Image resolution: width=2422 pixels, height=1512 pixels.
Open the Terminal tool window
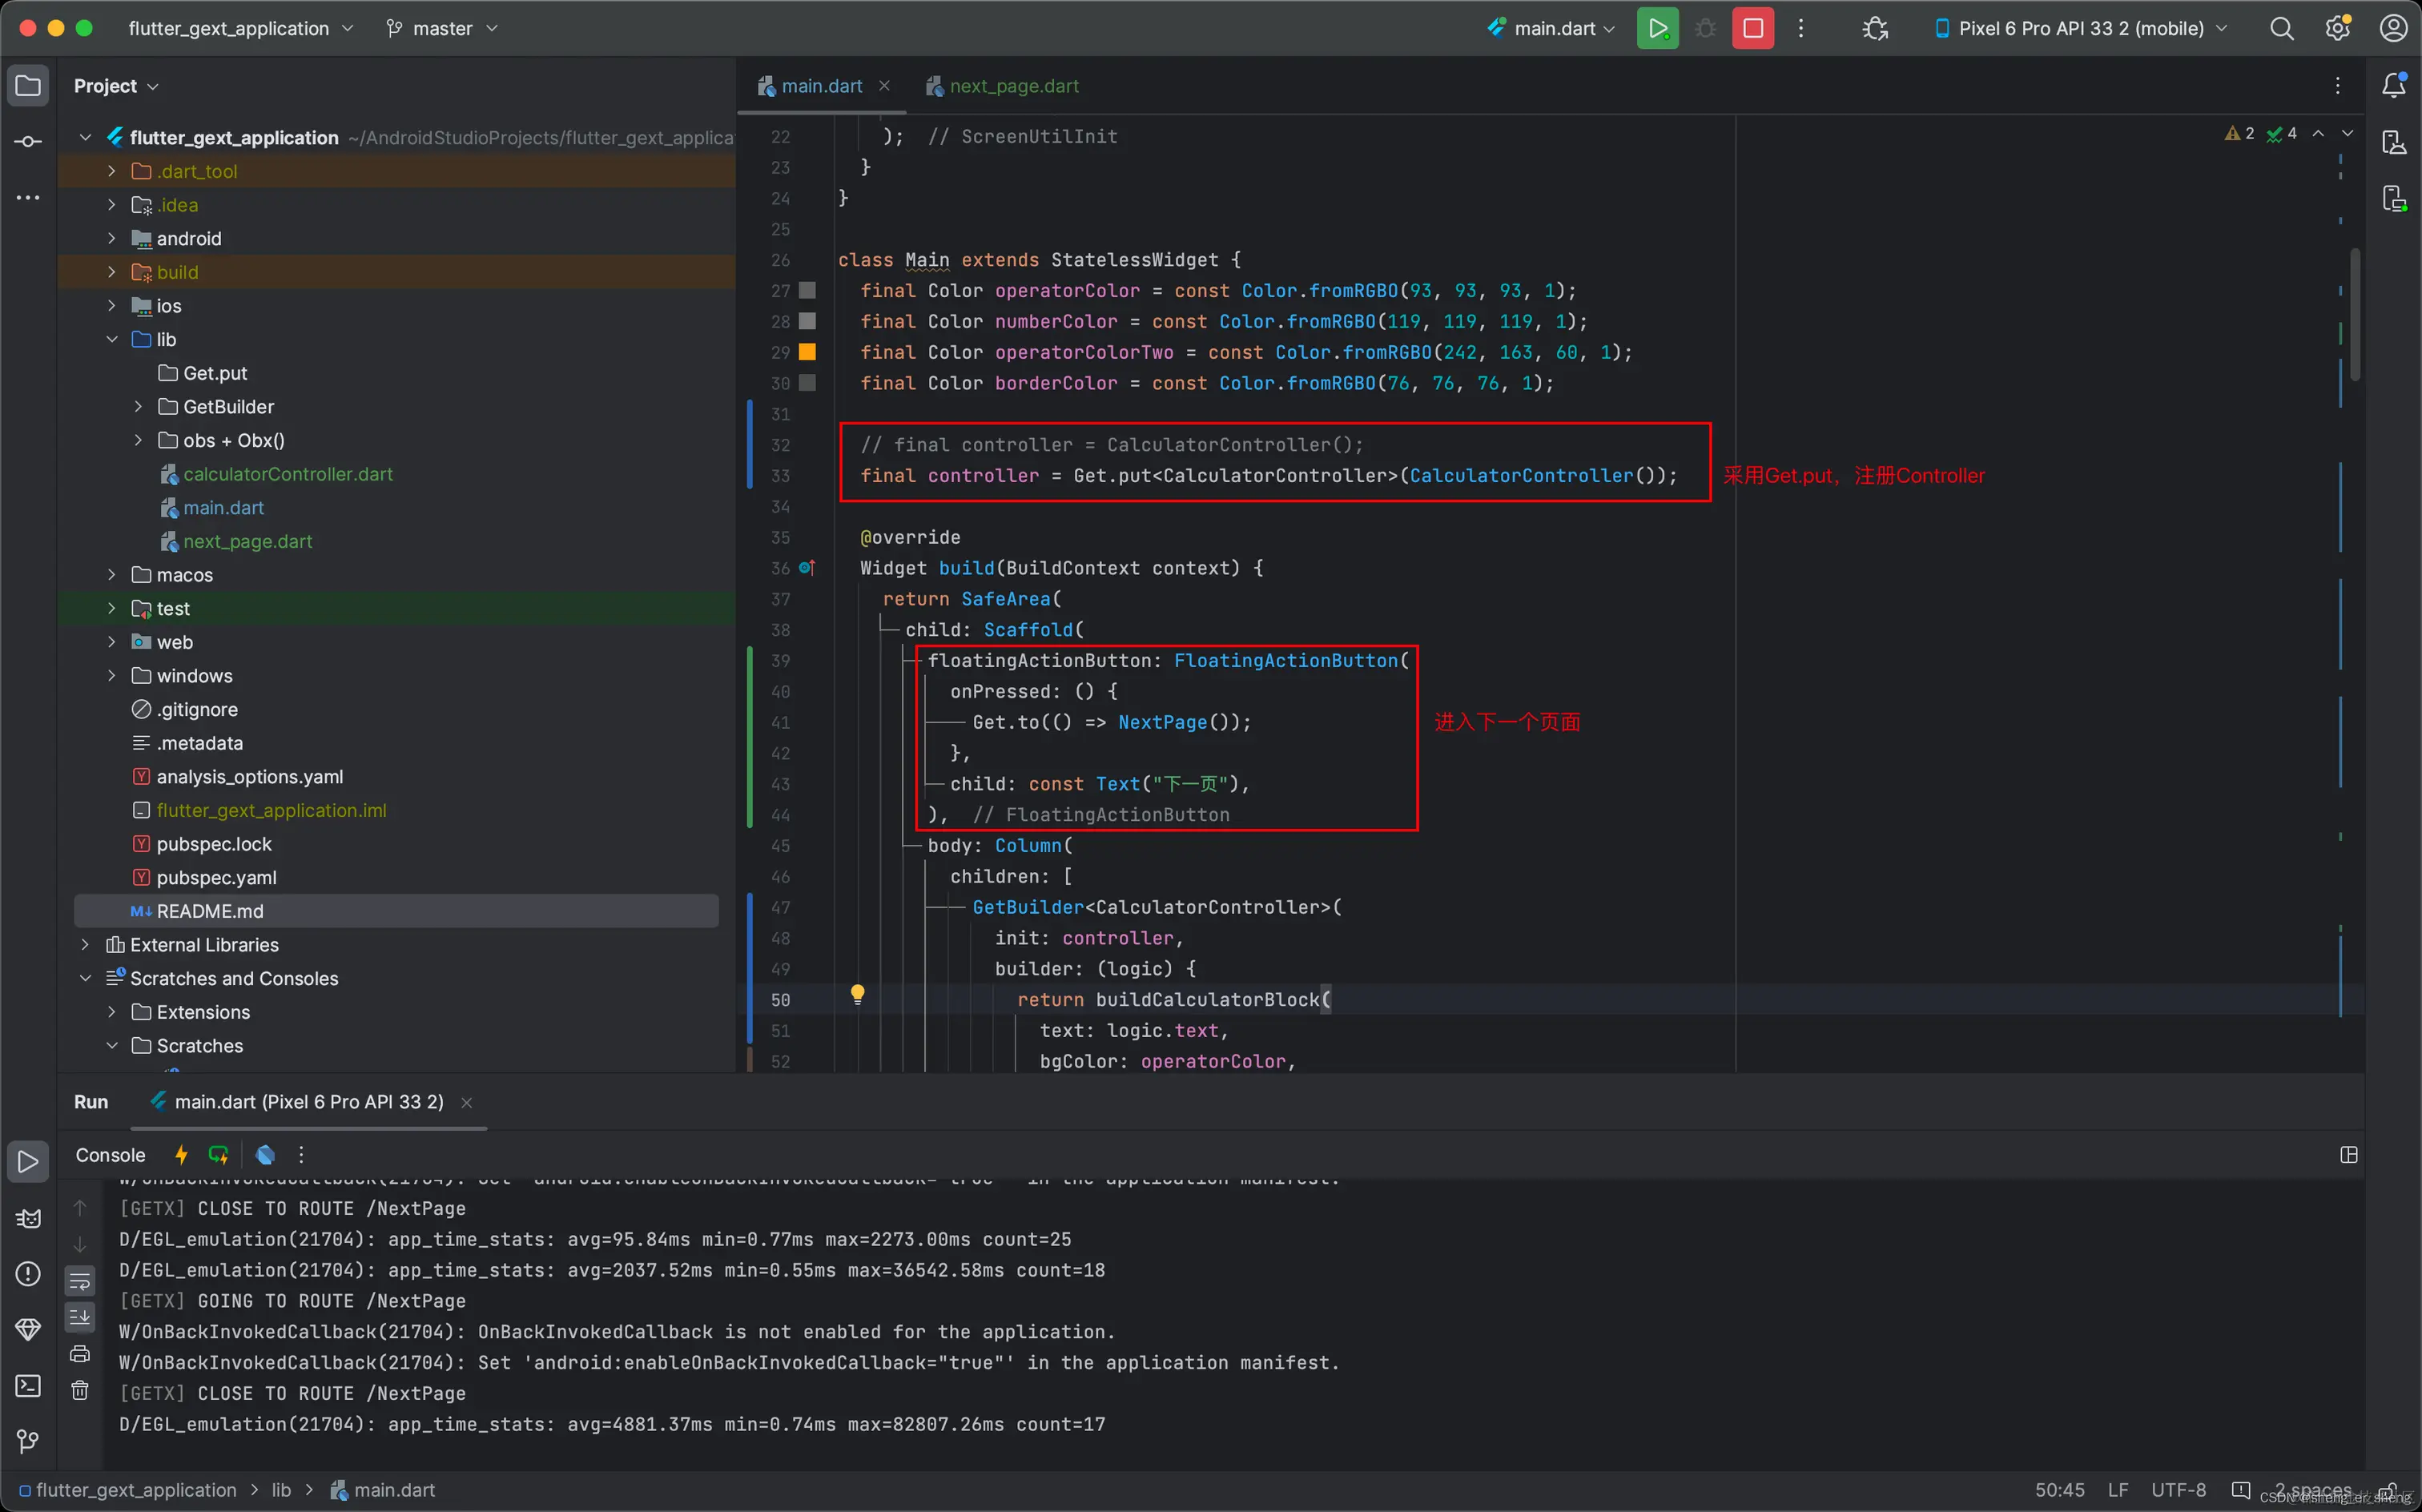tap(28, 1385)
